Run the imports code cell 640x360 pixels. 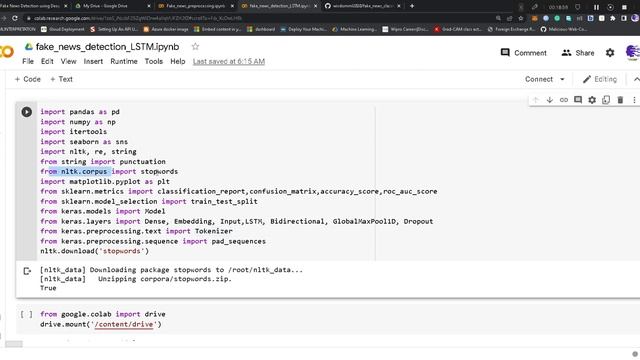(27, 112)
